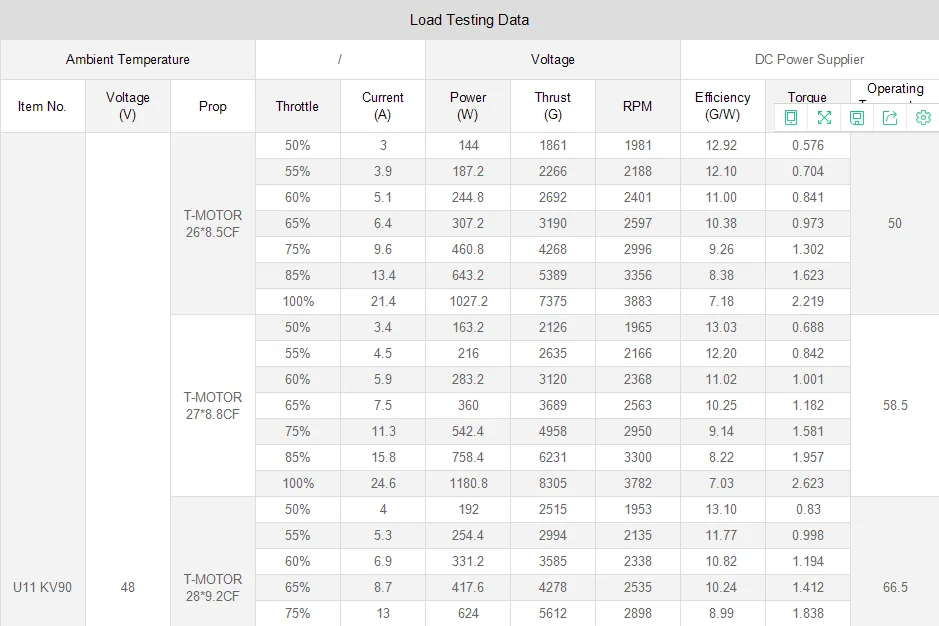This screenshot has height=626, width=939.
Task: Select the DC Power Supplier header cell
Action: coord(809,60)
